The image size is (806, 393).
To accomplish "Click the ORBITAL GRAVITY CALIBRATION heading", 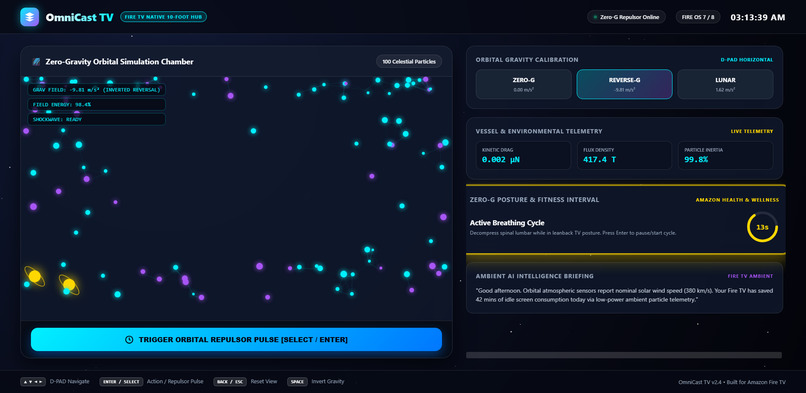I will (527, 60).
